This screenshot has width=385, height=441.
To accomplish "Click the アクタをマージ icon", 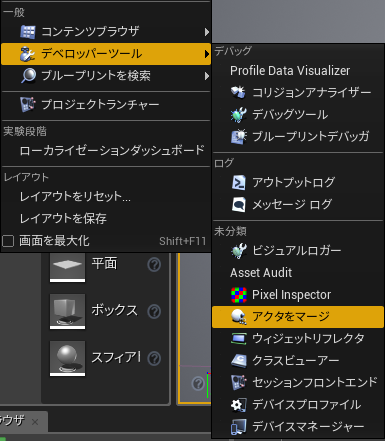I will click(239, 317).
